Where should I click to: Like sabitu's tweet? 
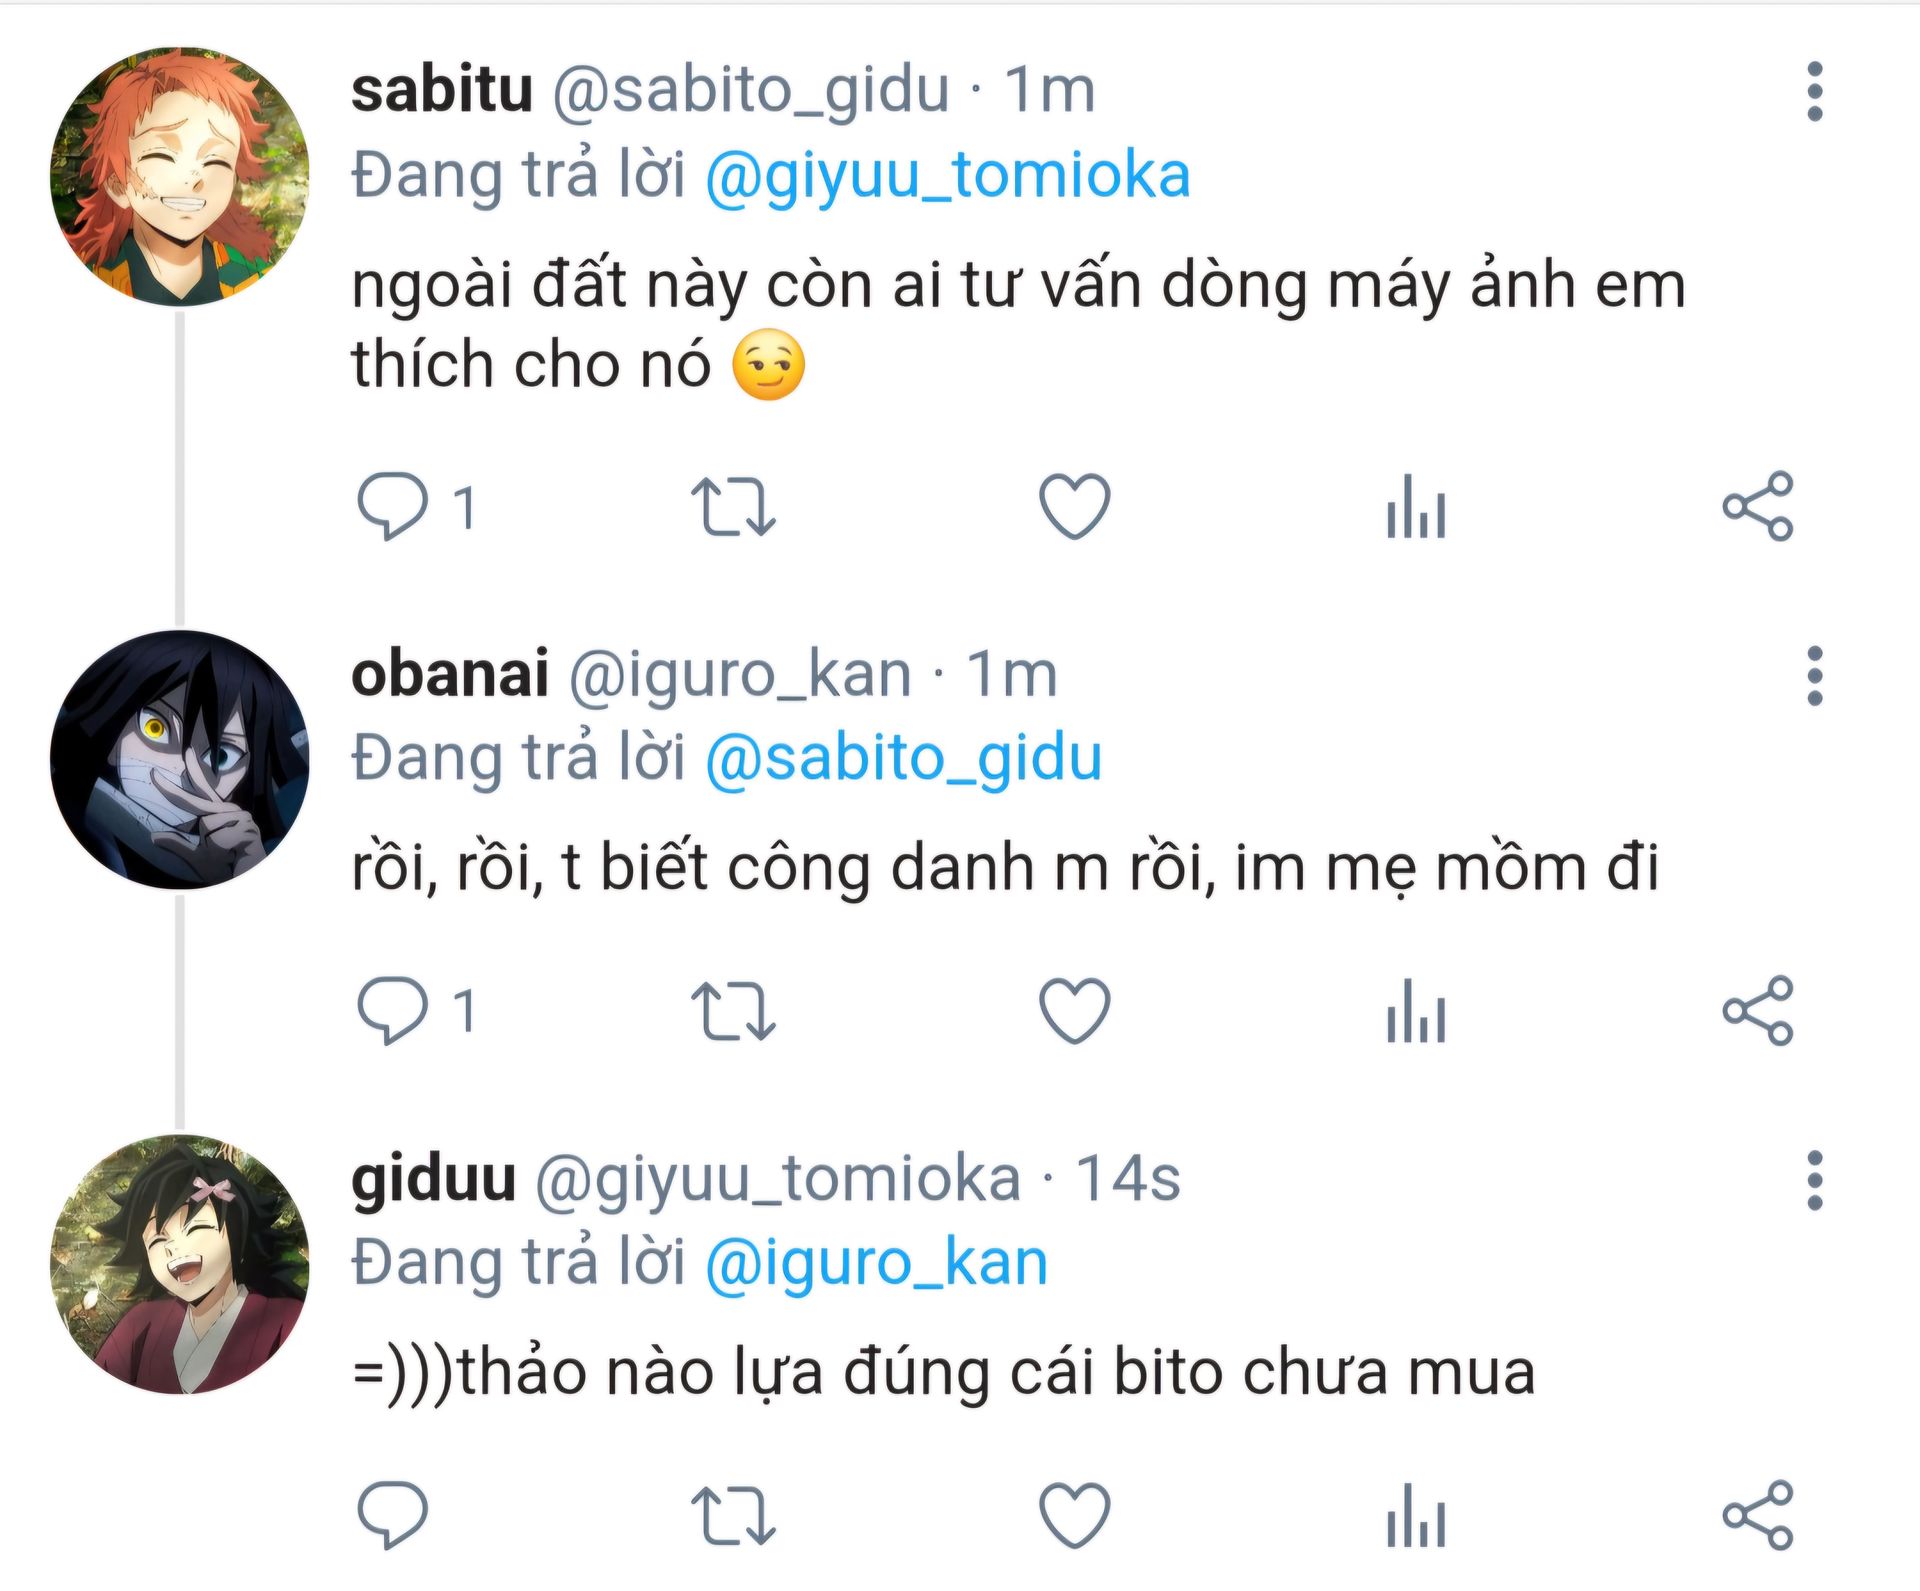point(1075,506)
